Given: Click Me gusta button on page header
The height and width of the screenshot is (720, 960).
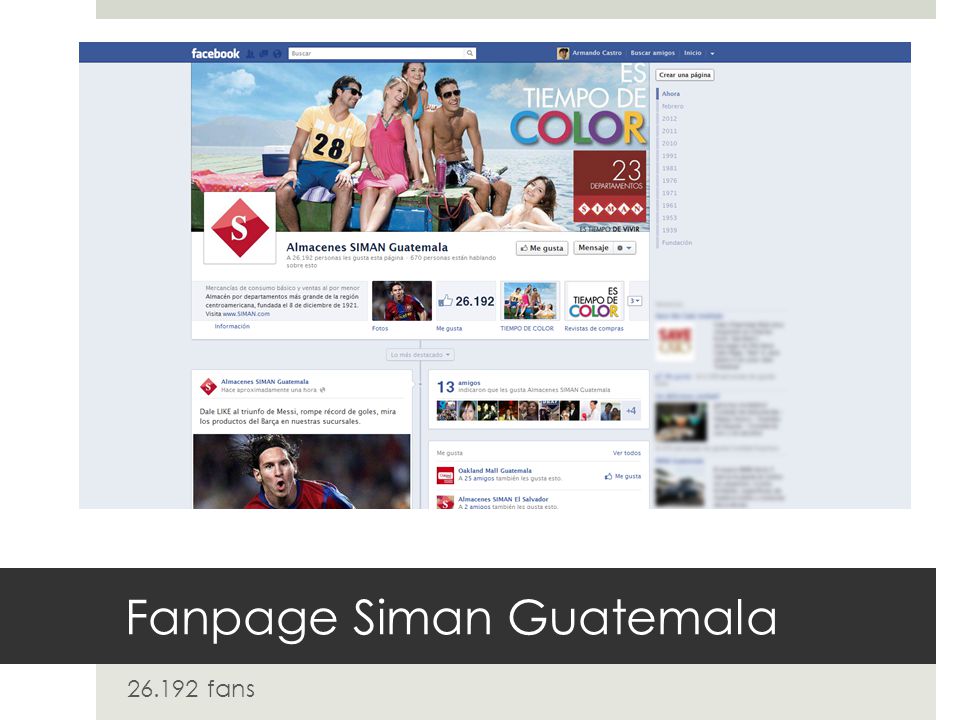Looking at the screenshot, I should coord(542,248).
